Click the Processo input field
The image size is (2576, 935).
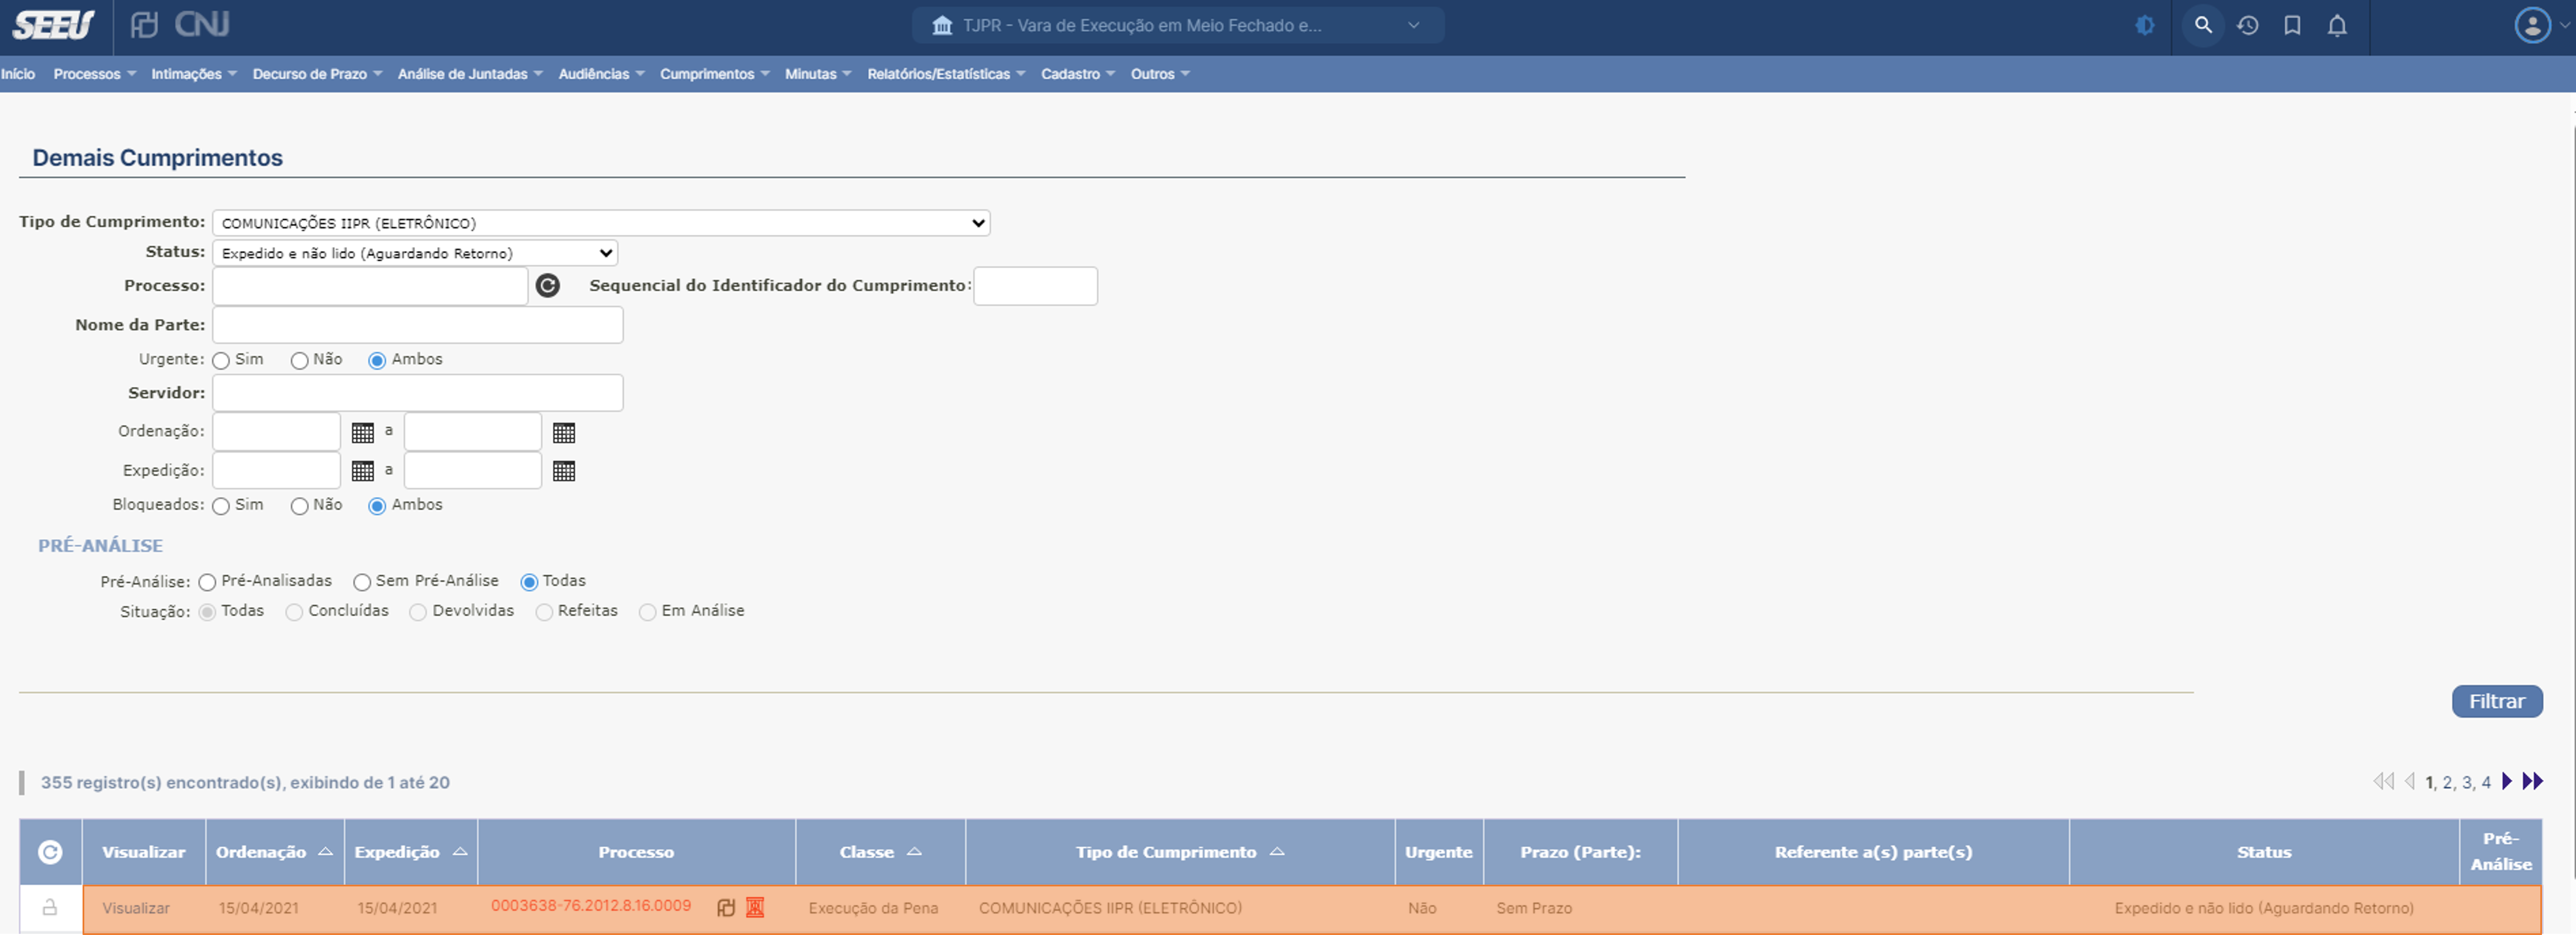370,286
